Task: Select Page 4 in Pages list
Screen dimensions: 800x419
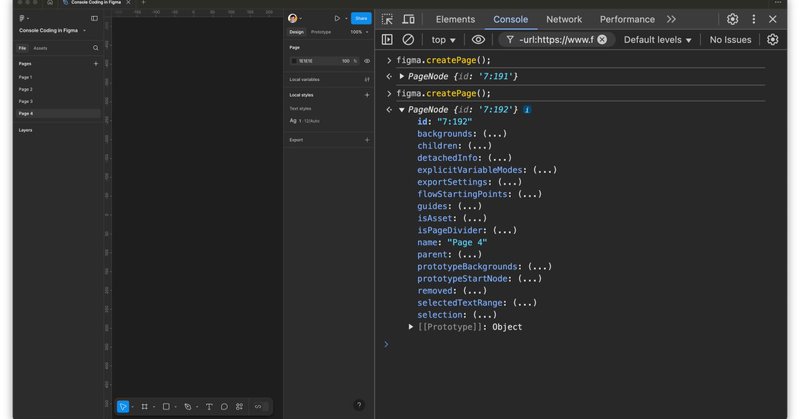Action: 57,113
